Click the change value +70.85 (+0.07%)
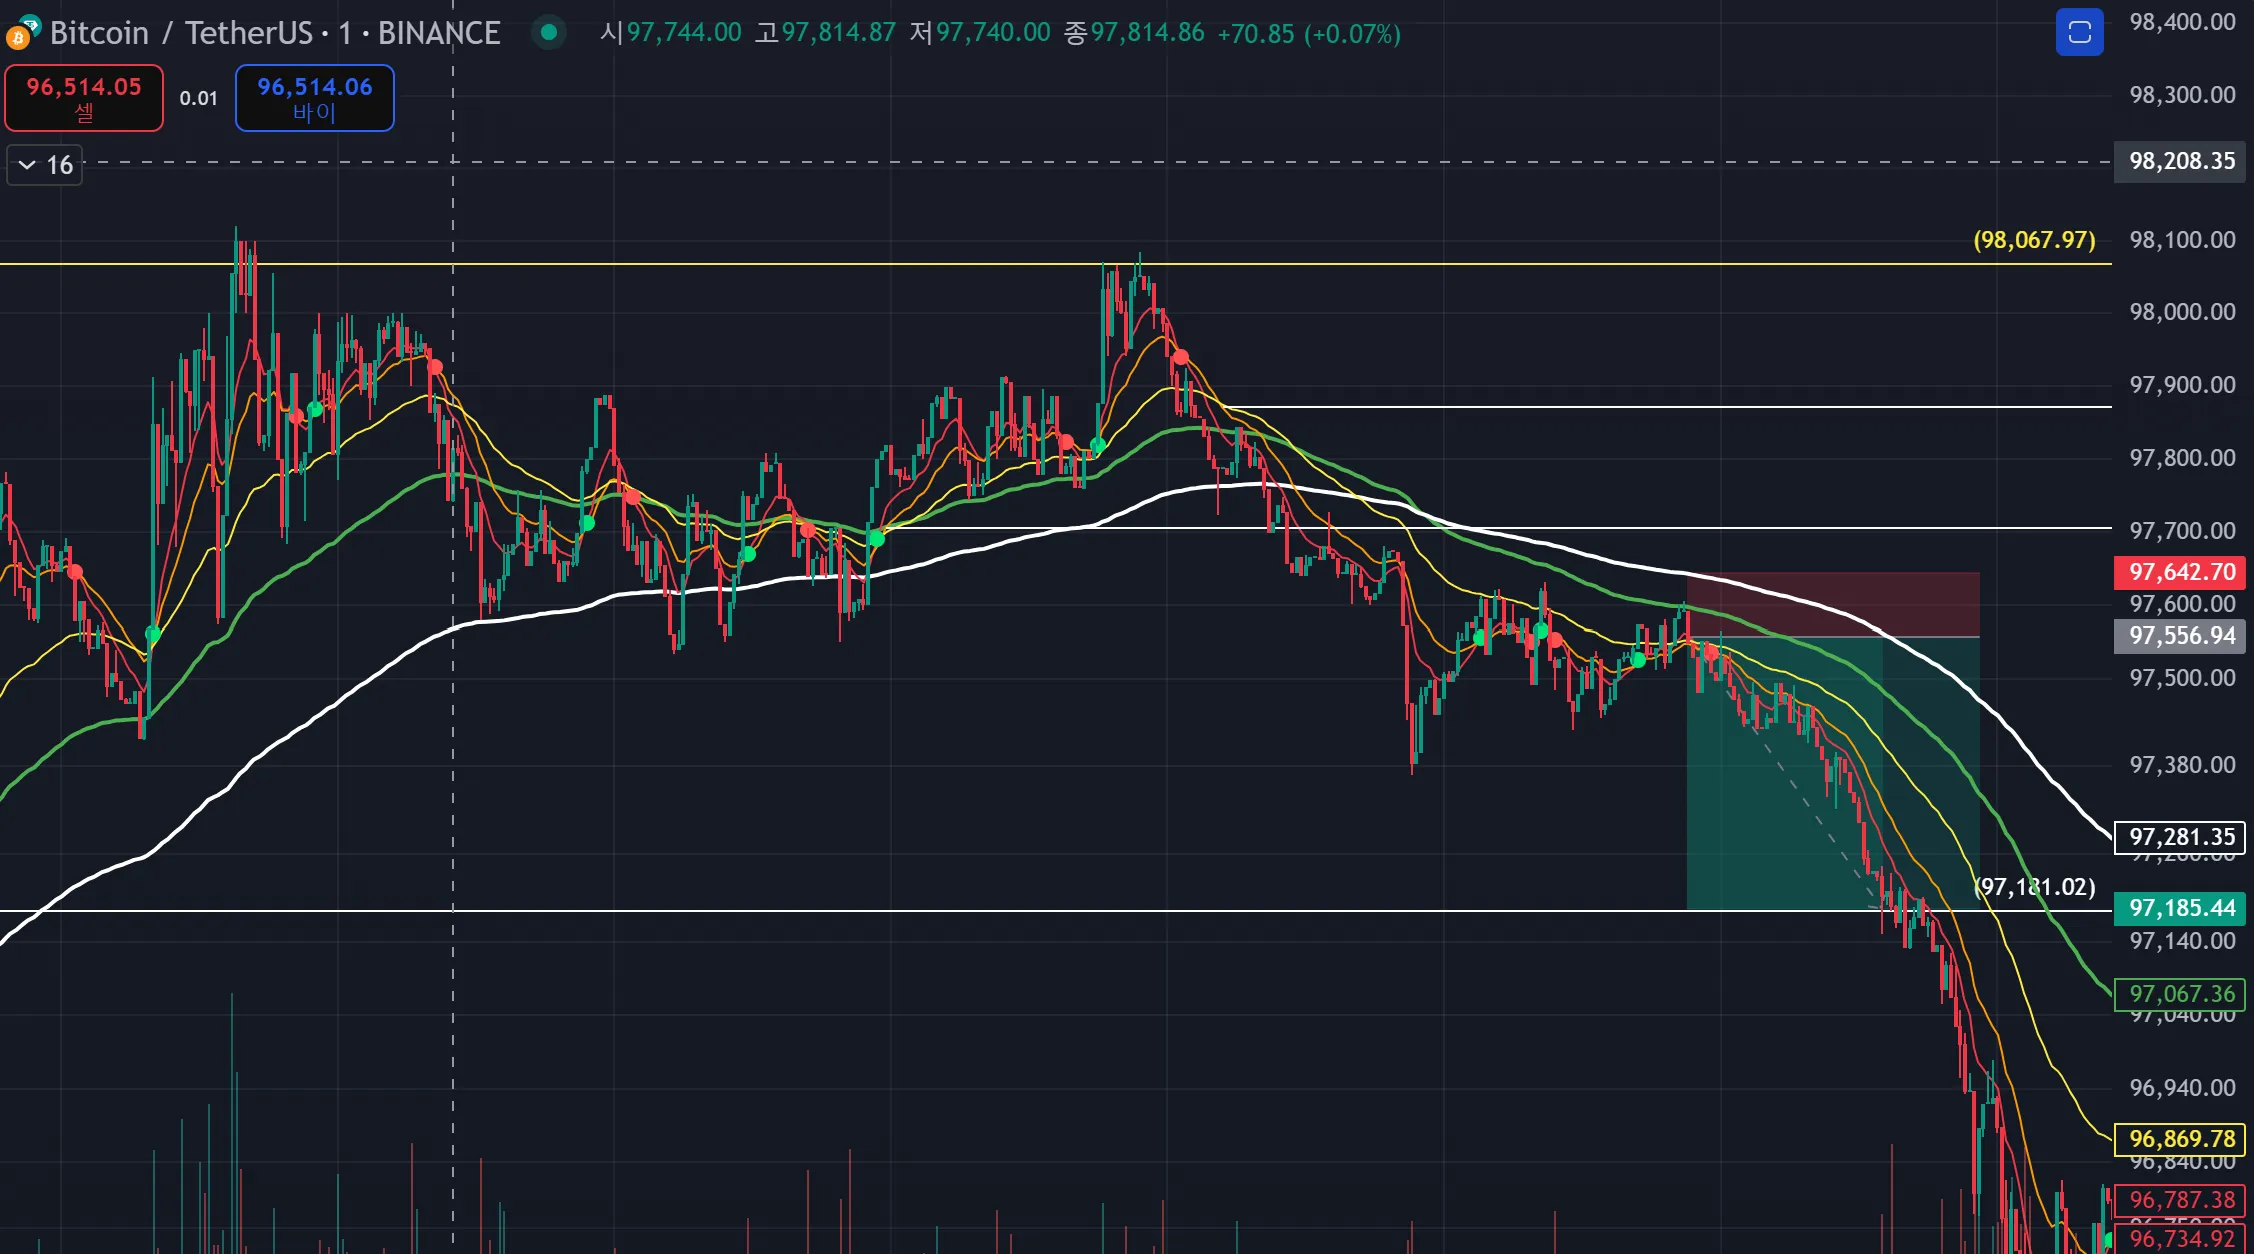 [1308, 34]
